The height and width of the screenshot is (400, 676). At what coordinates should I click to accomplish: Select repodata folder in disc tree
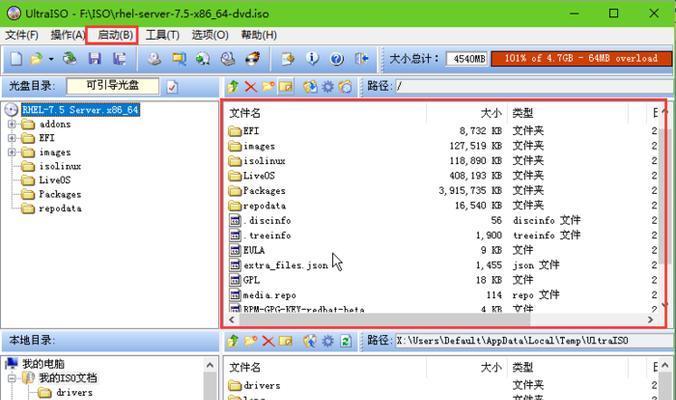pos(59,209)
